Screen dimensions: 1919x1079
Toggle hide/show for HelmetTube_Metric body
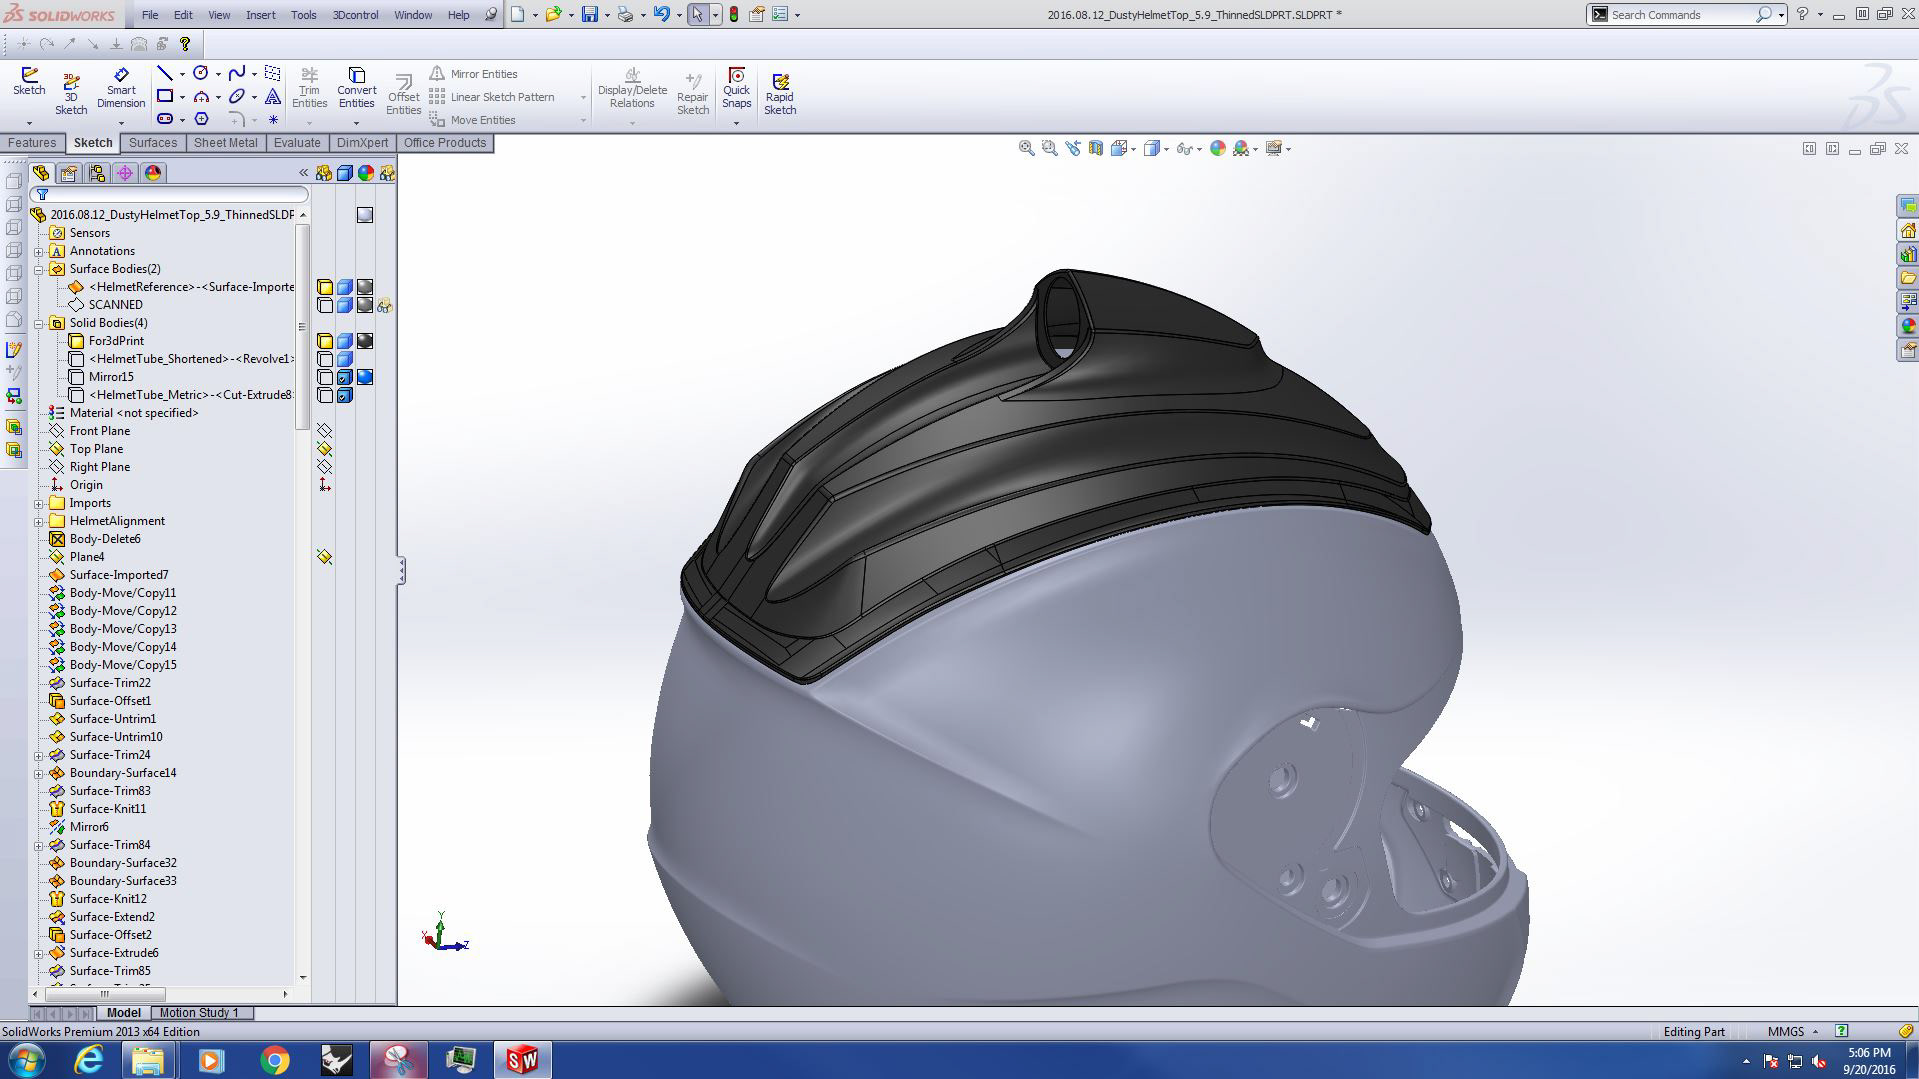[x=325, y=395]
